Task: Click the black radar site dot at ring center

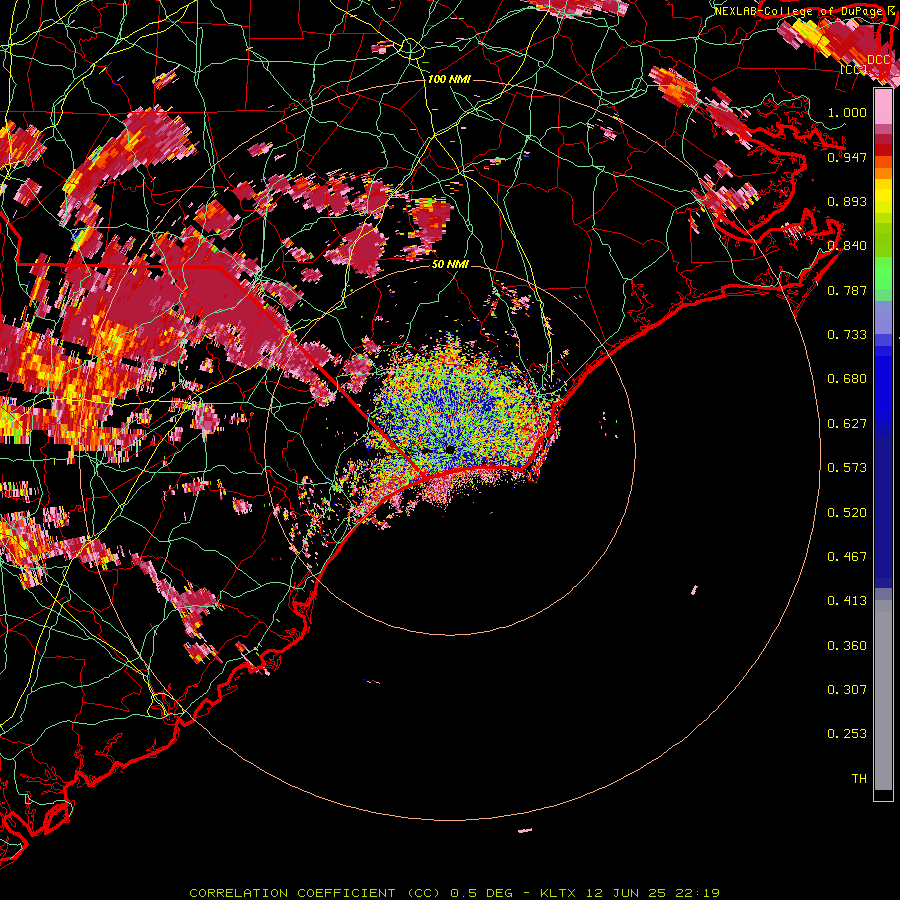Action: click(x=450, y=449)
